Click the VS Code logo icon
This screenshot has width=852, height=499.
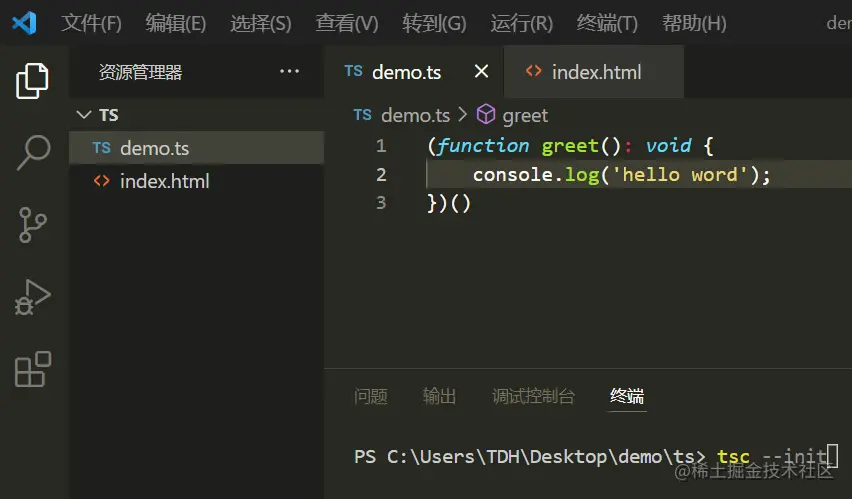click(x=24, y=23)
